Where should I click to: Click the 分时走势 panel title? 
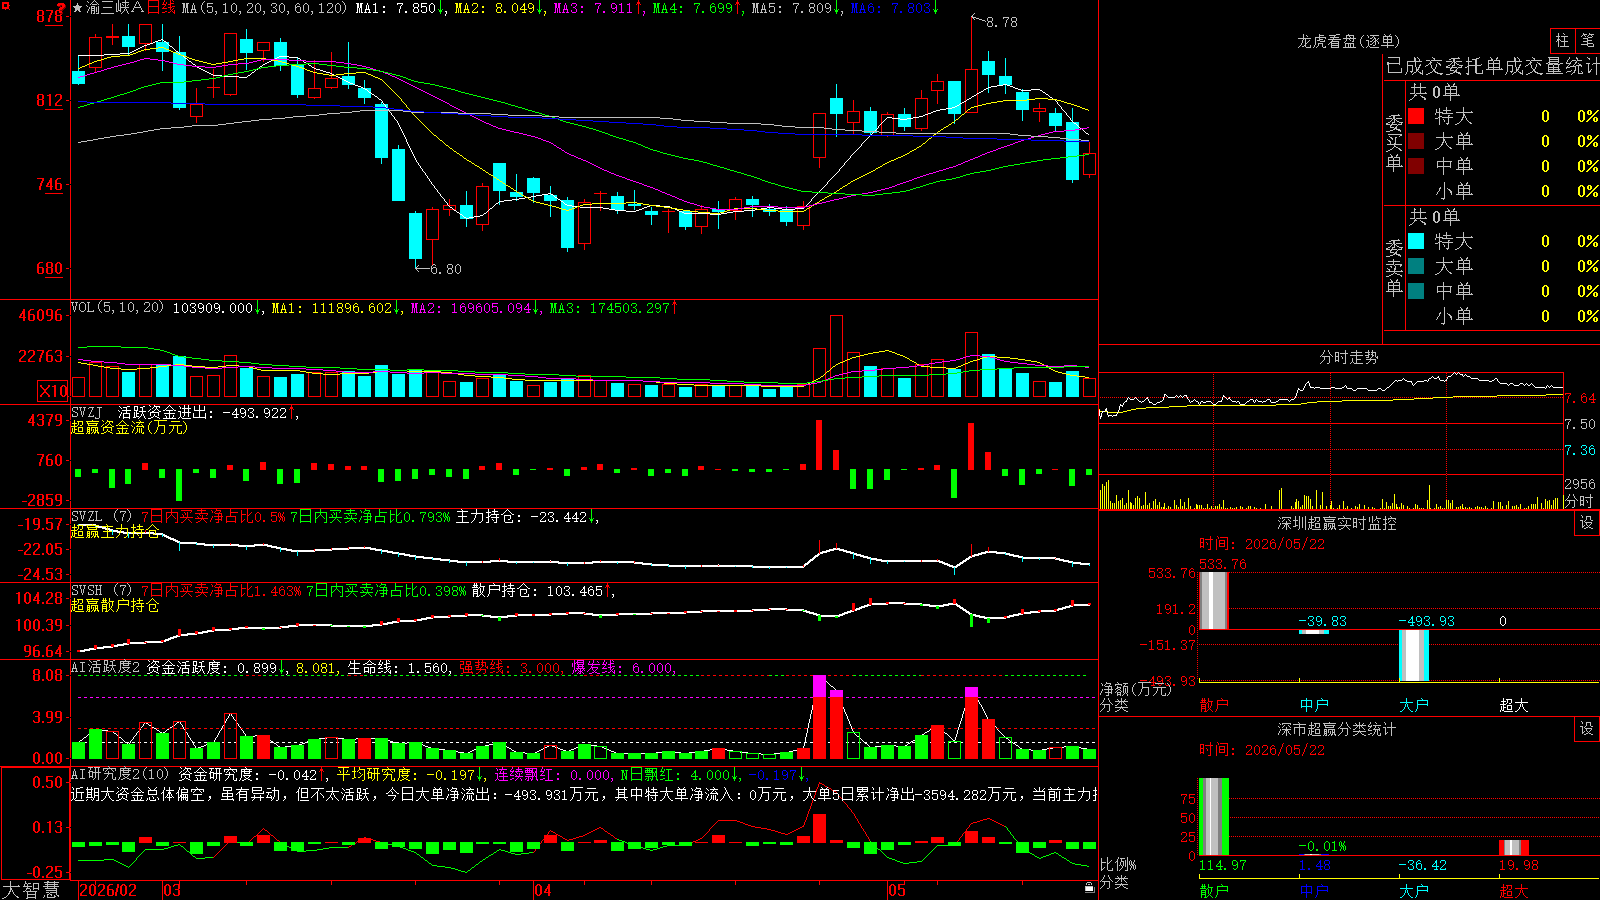pos(1348,357)
